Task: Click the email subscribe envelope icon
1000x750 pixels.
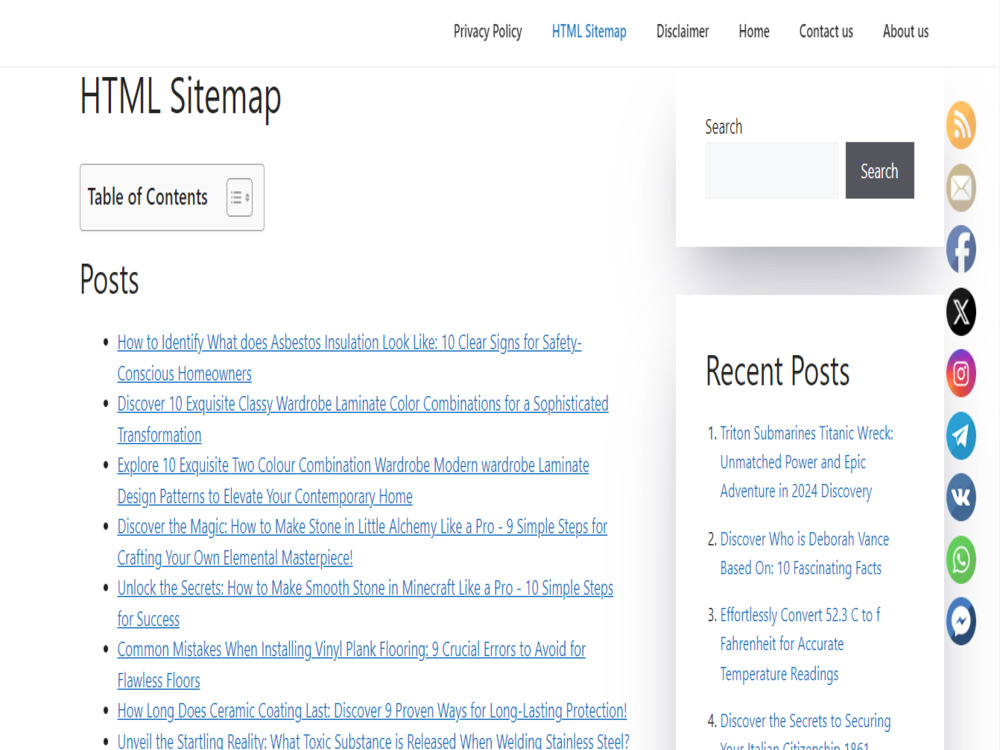Action: coord(960,188)
